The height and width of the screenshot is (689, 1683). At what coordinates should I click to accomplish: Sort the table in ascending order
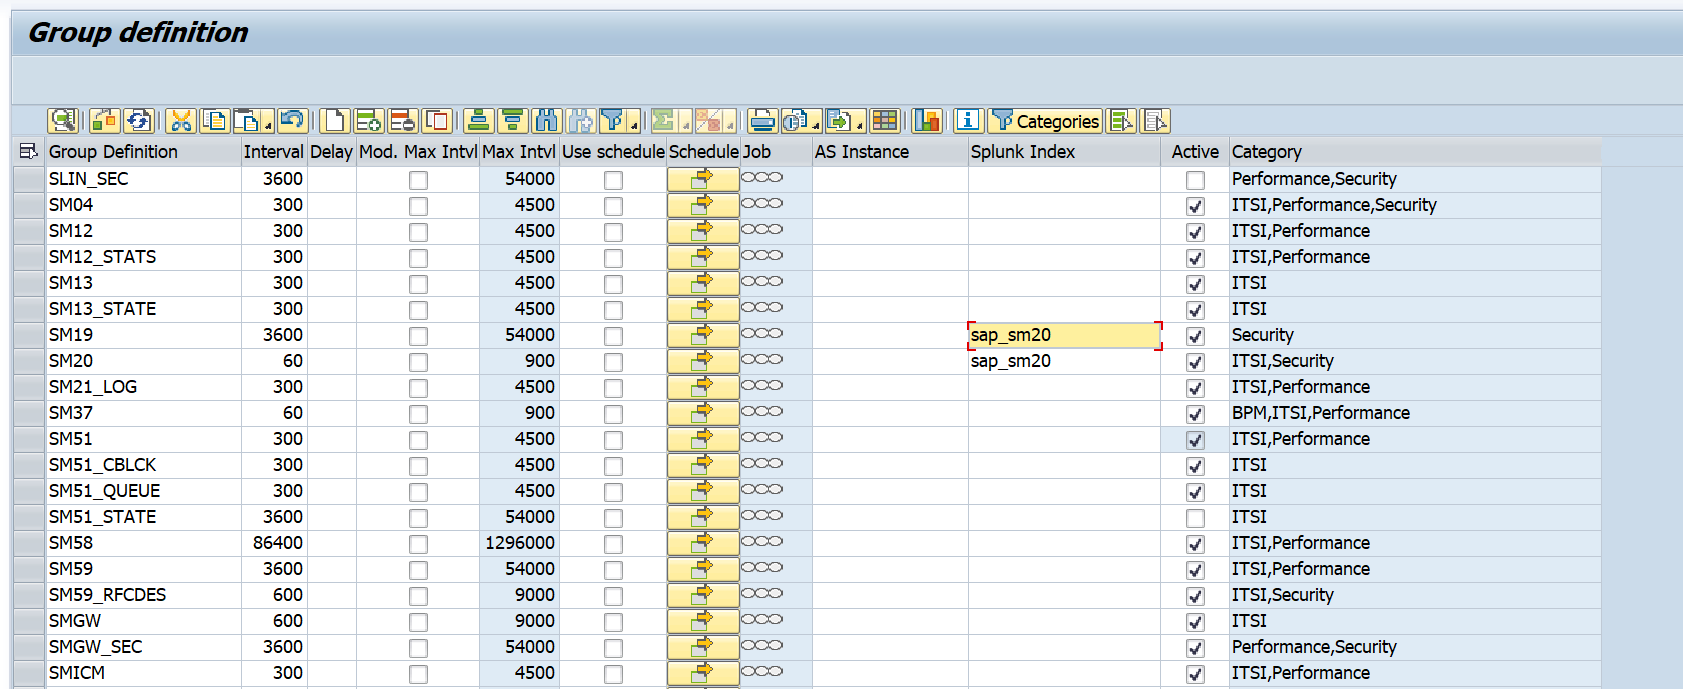(478, 121)
